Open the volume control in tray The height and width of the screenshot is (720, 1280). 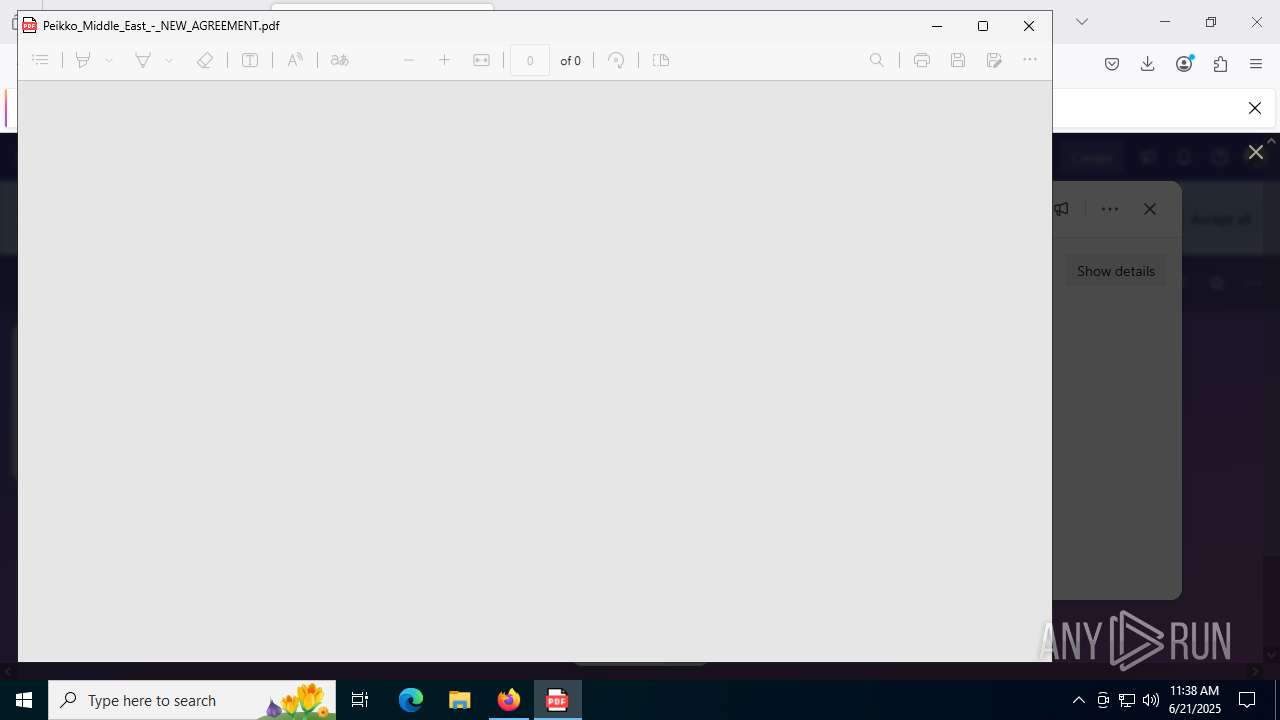tap(1151, 700)
